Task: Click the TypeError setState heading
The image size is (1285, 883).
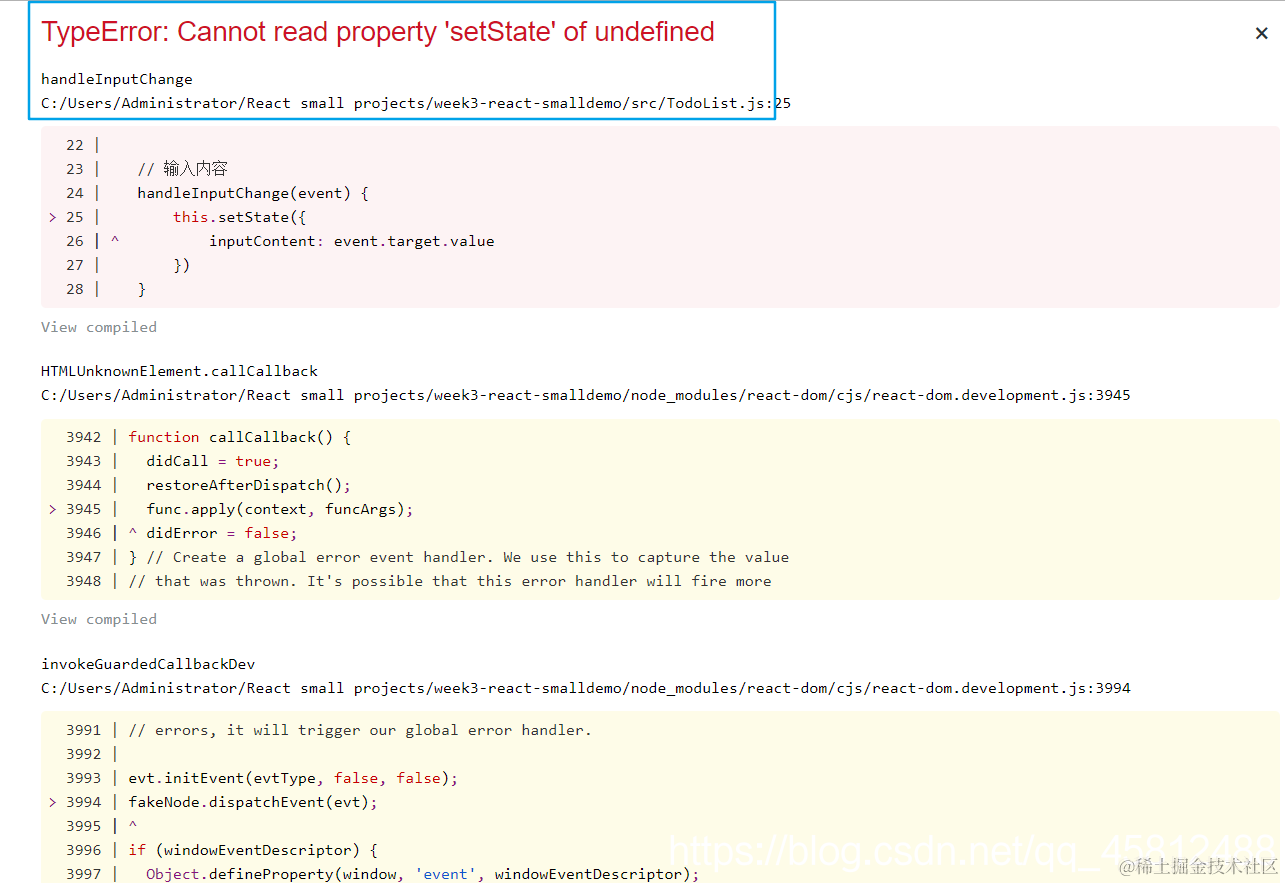Action: (x=378, y=32)
